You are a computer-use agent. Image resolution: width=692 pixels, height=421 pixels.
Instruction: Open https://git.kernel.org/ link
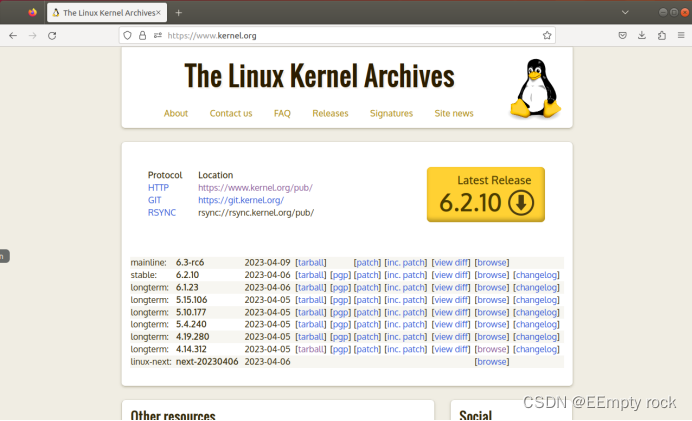tap(241, 200)
